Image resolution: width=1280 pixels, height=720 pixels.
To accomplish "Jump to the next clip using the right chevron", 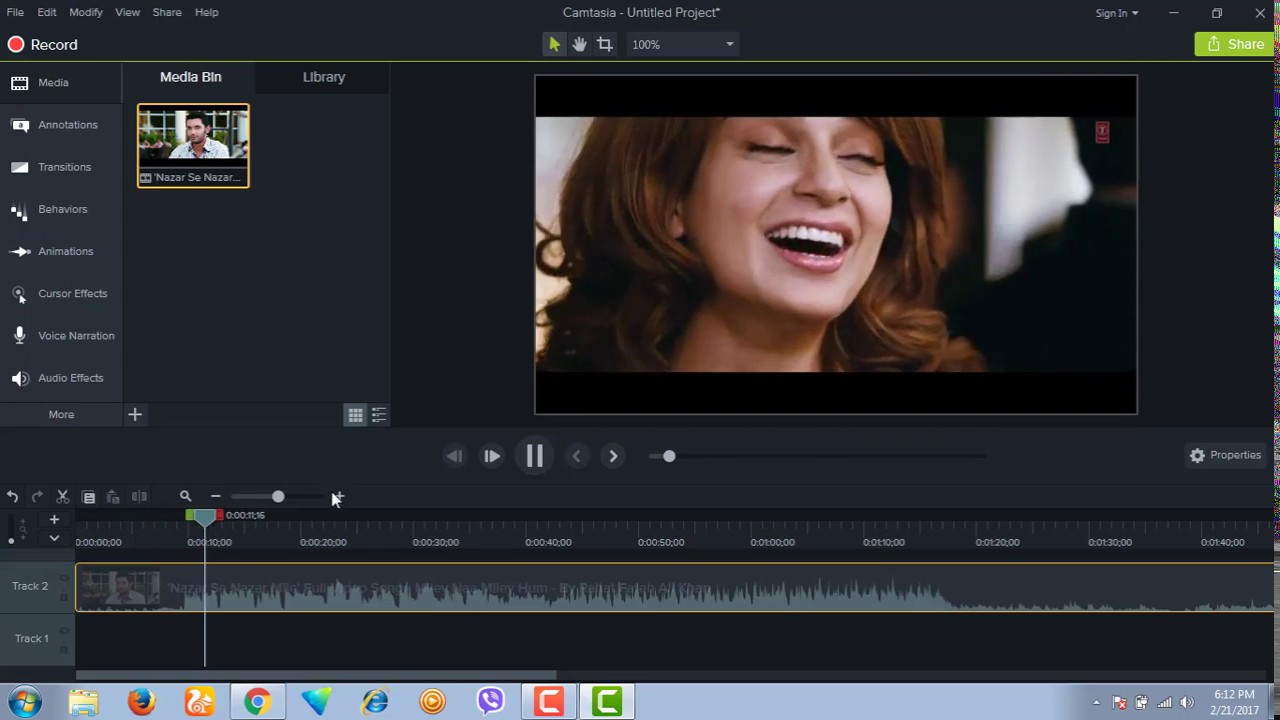I will (x=613, y=456).
